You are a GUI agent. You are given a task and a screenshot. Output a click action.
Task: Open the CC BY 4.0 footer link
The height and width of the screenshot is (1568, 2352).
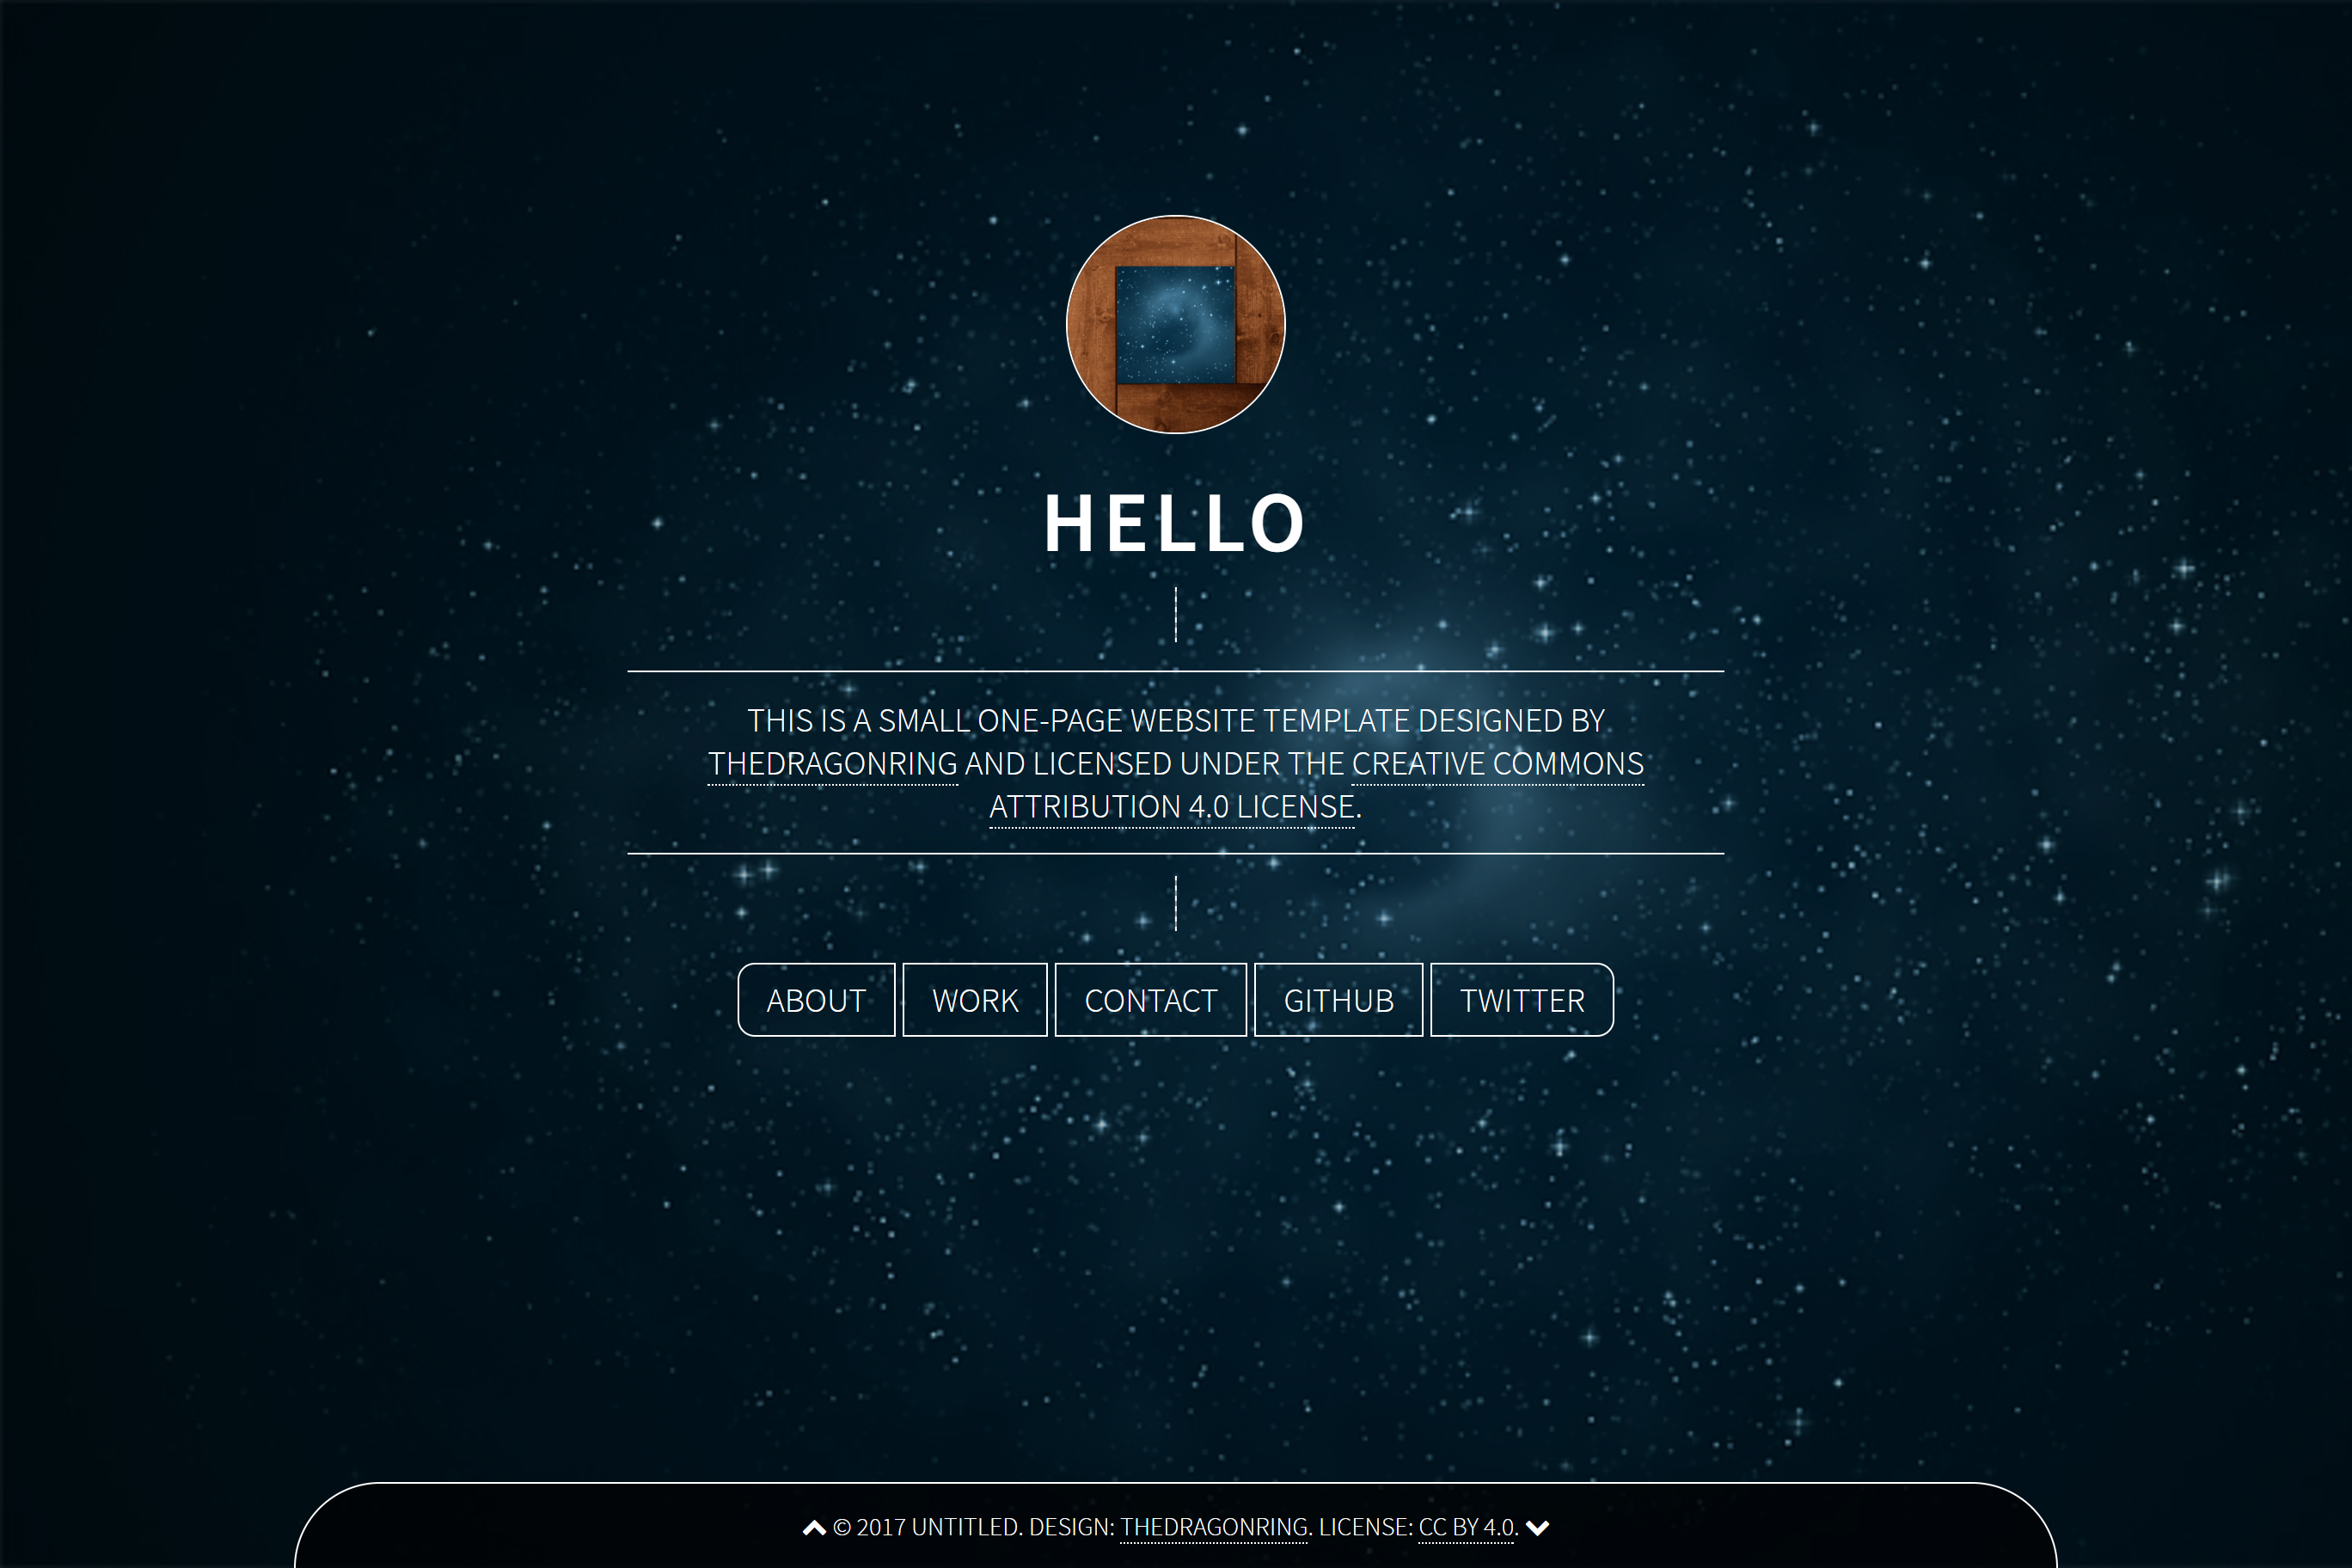(x=1466, y=1527)
